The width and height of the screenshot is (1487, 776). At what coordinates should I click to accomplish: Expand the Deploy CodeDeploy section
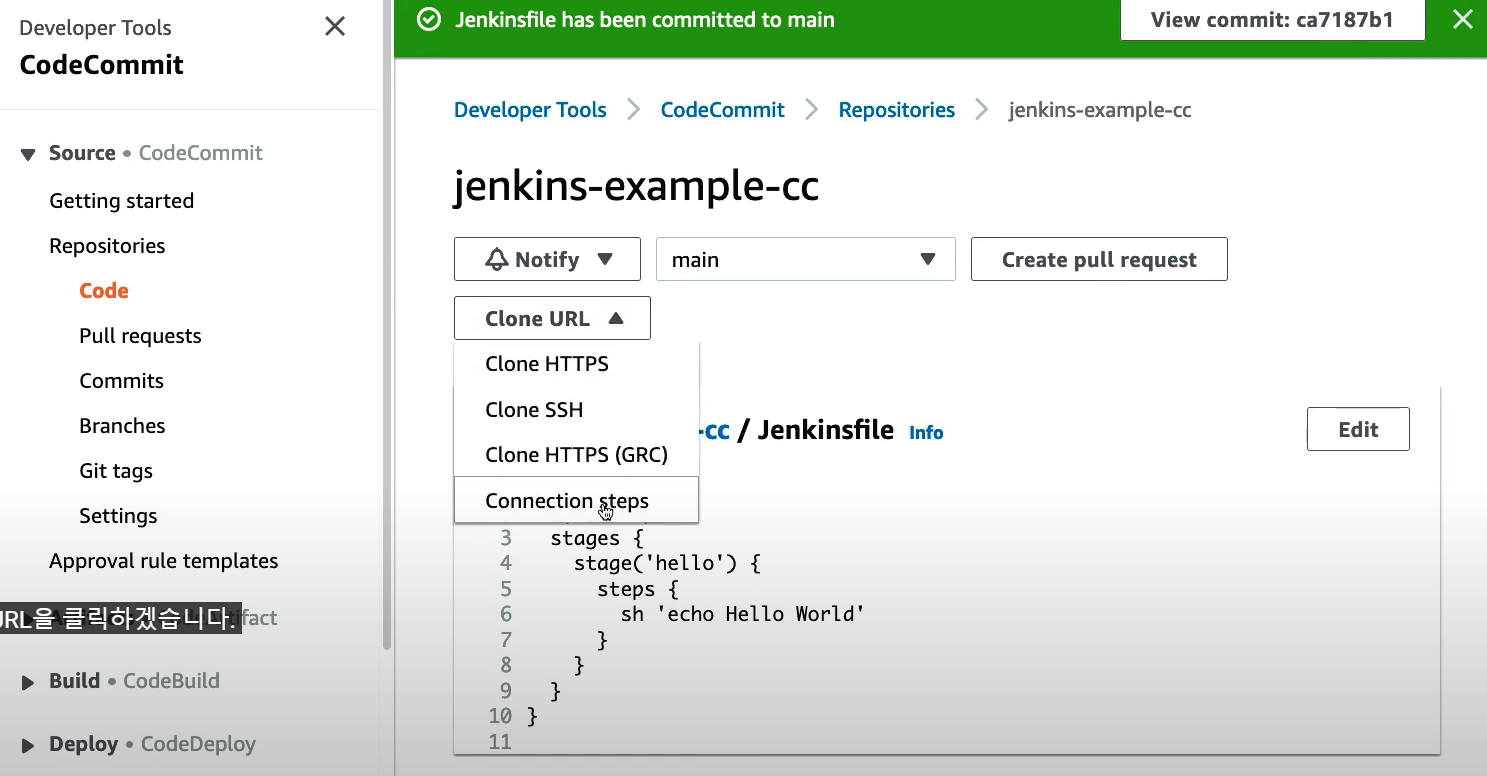(x=28, y=745)
